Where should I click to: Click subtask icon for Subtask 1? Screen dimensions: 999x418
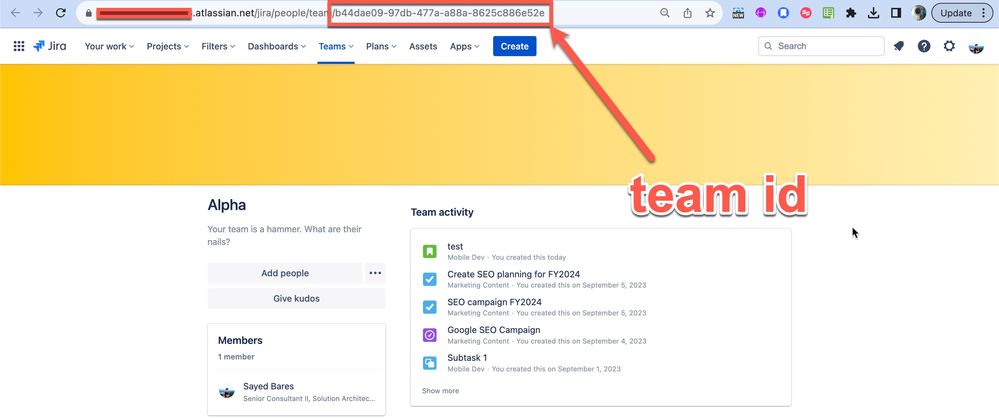(x=430, y=363)
